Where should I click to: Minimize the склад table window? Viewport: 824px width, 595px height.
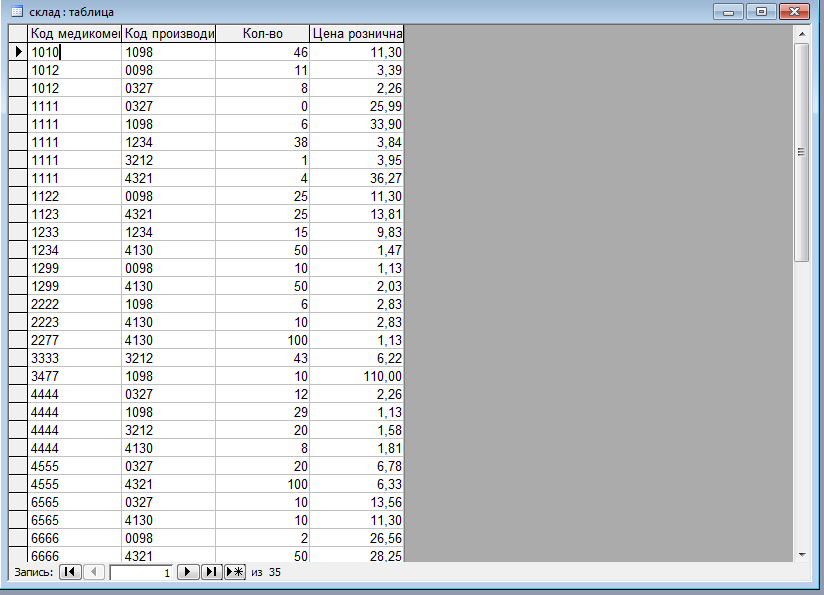[x=728, y=12]
